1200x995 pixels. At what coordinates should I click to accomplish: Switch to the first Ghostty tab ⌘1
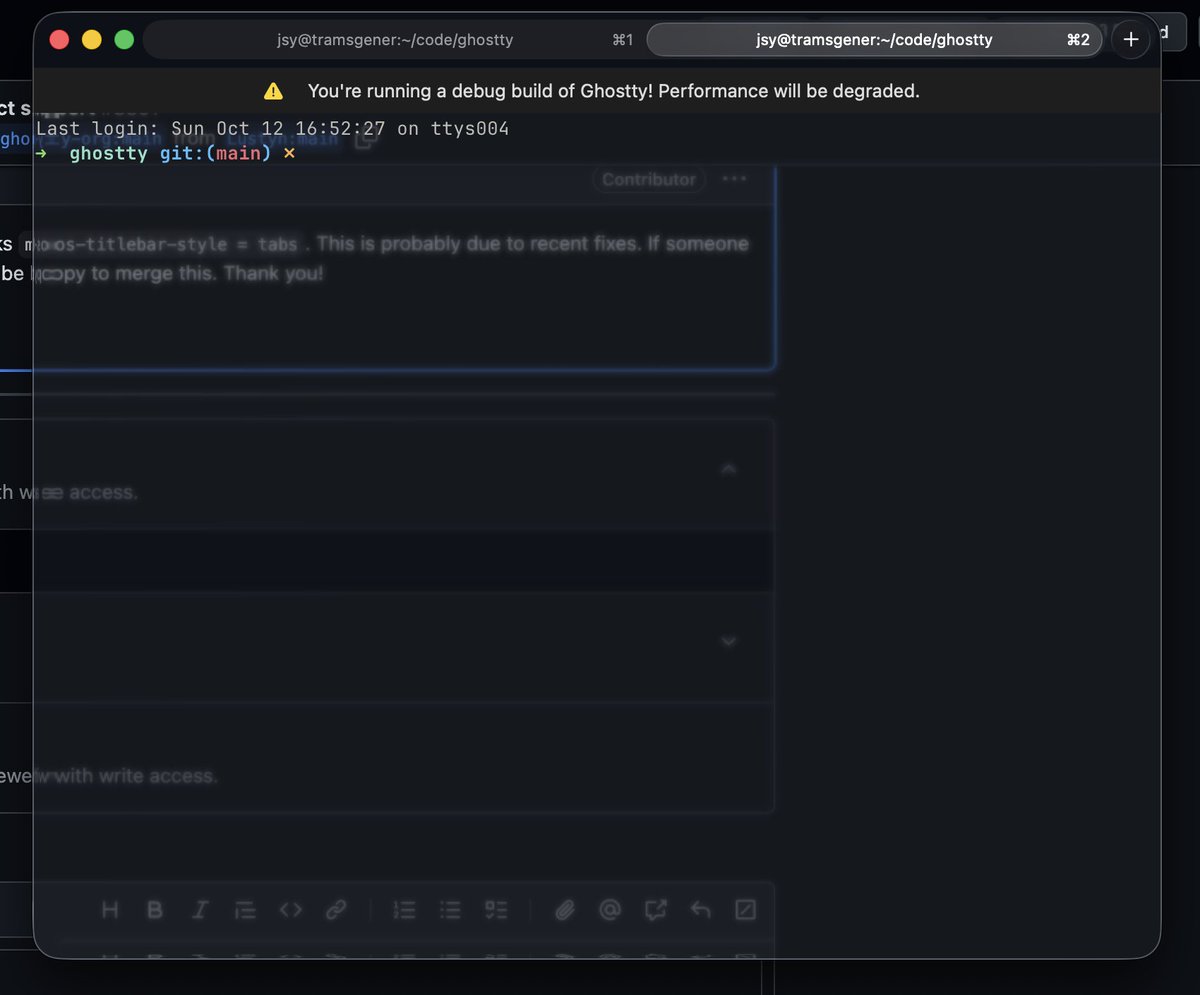pyautogui.click(x=395, y=40)
